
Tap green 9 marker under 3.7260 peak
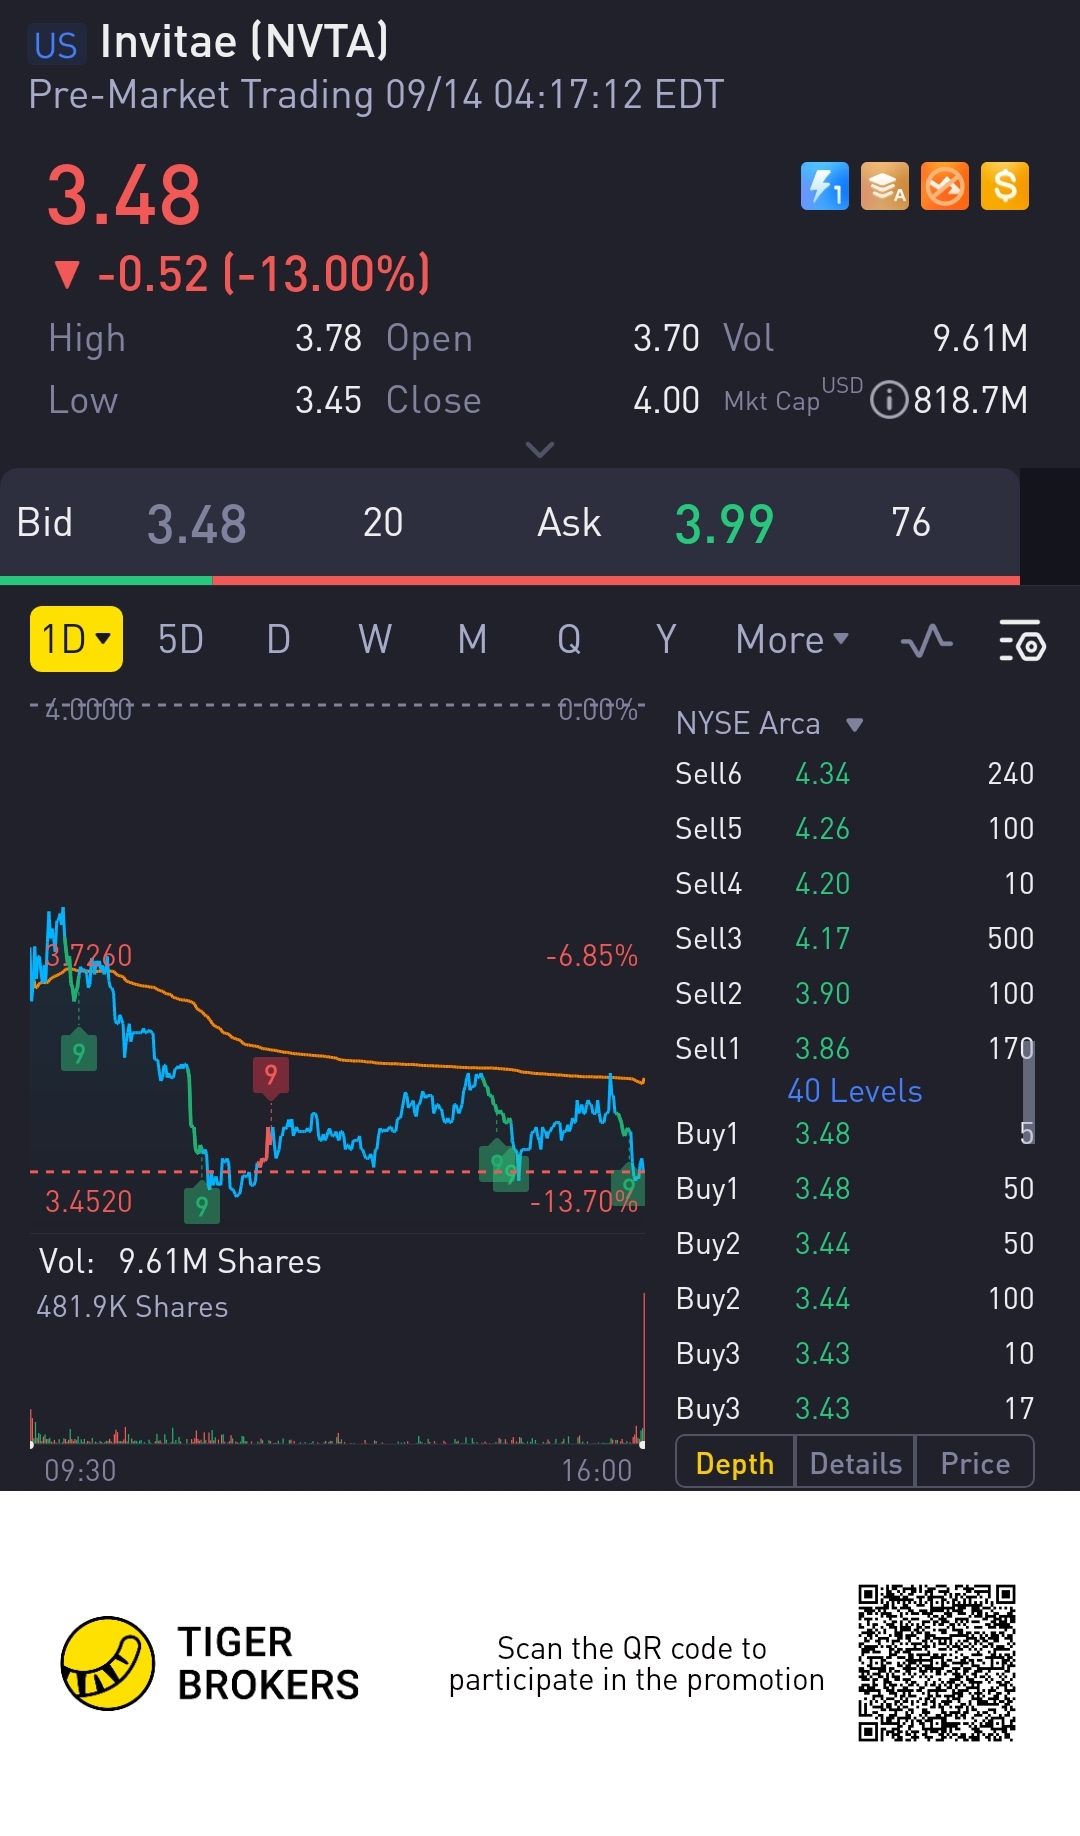tap(79, 1051)
